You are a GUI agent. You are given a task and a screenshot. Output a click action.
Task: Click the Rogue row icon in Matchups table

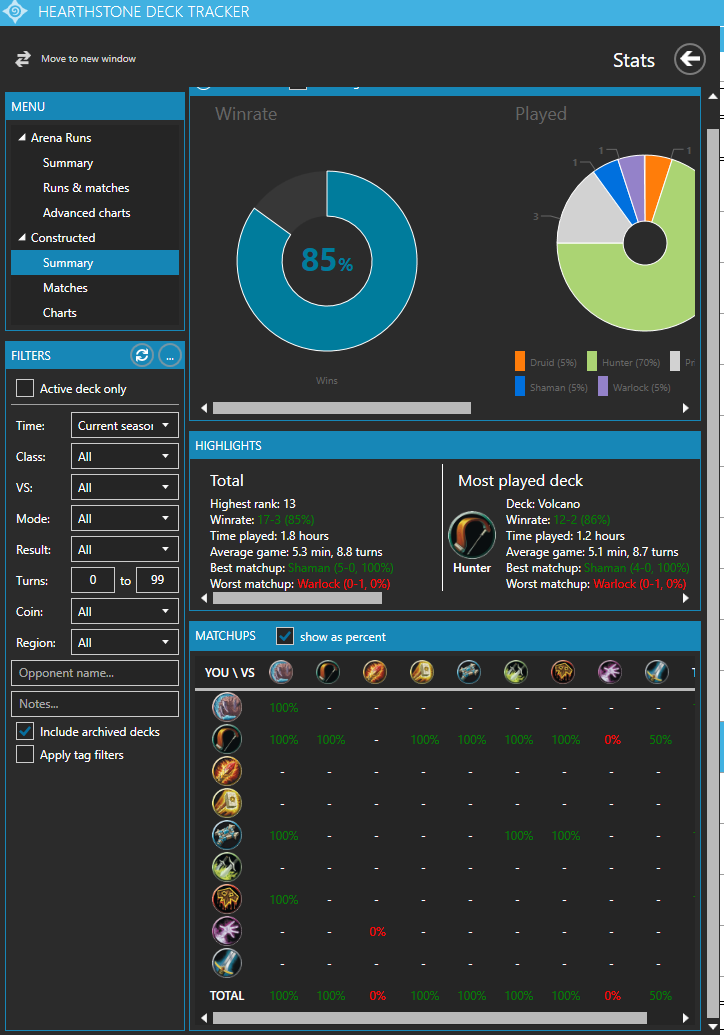227,867
